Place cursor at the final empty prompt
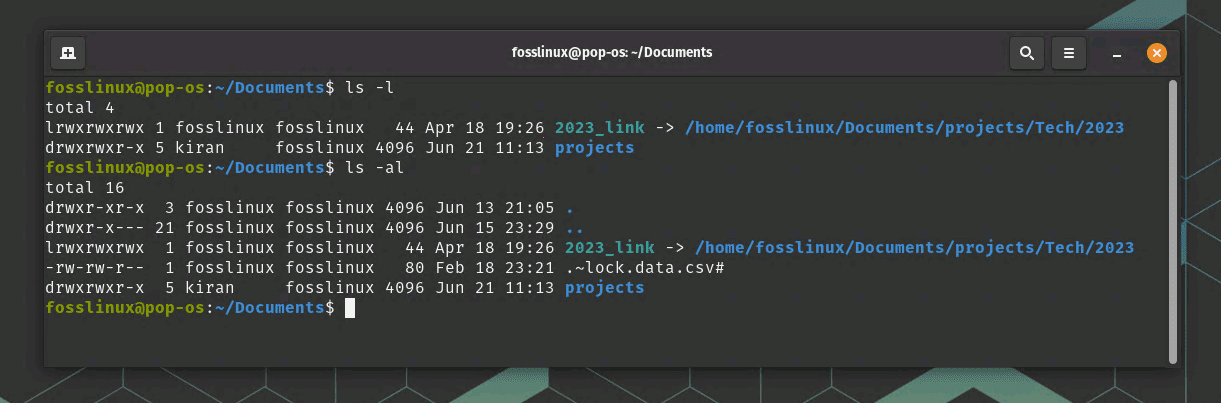 350,308
